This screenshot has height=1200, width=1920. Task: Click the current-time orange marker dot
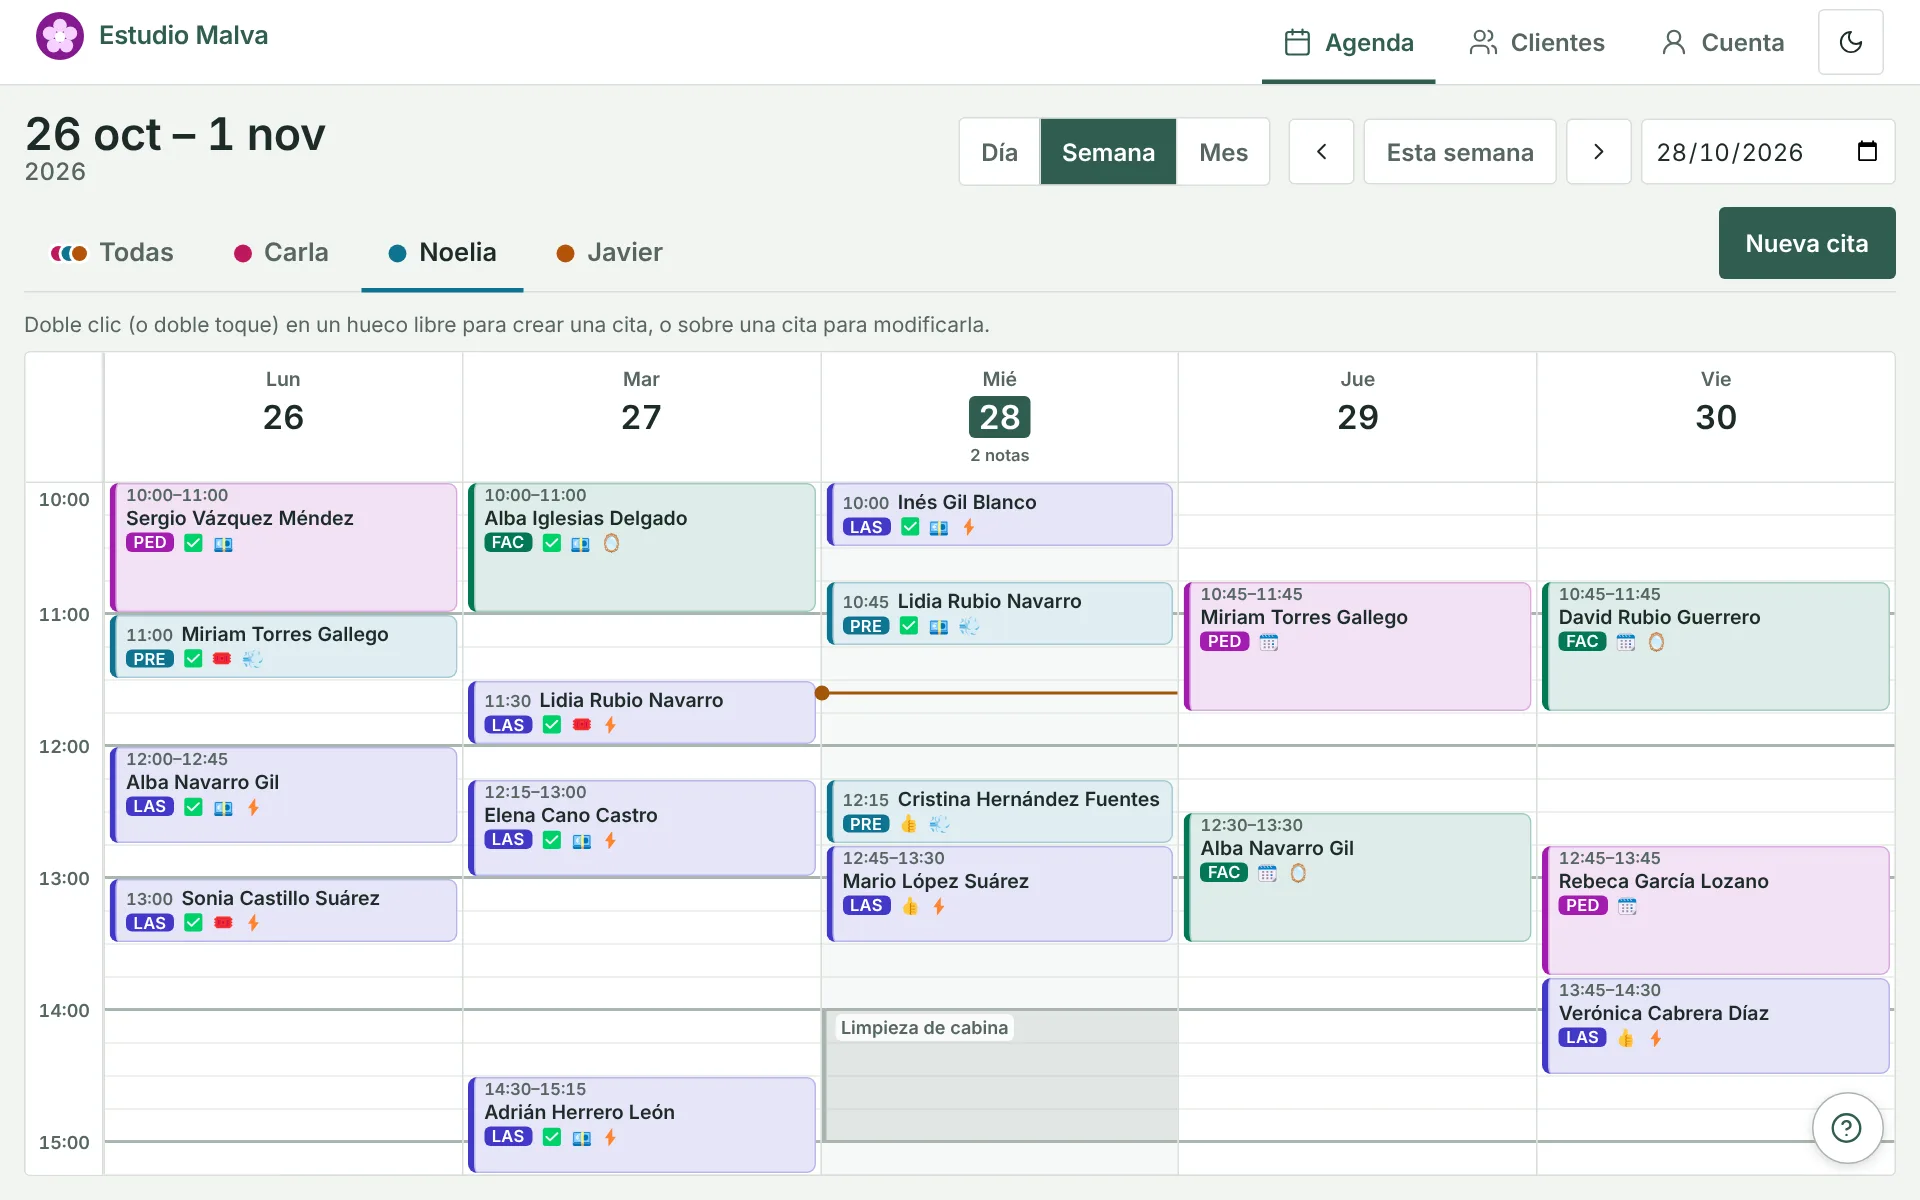(822, 693)
